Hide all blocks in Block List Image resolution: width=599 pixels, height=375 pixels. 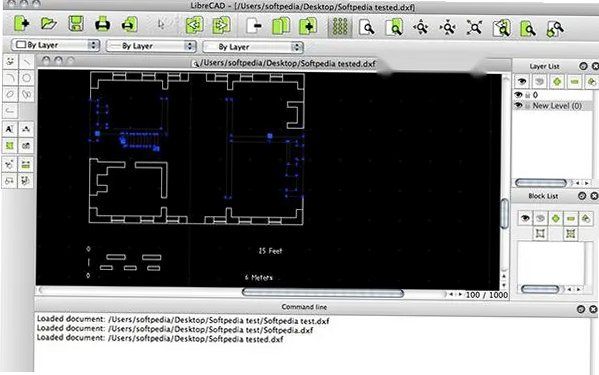tap(540, 218)
